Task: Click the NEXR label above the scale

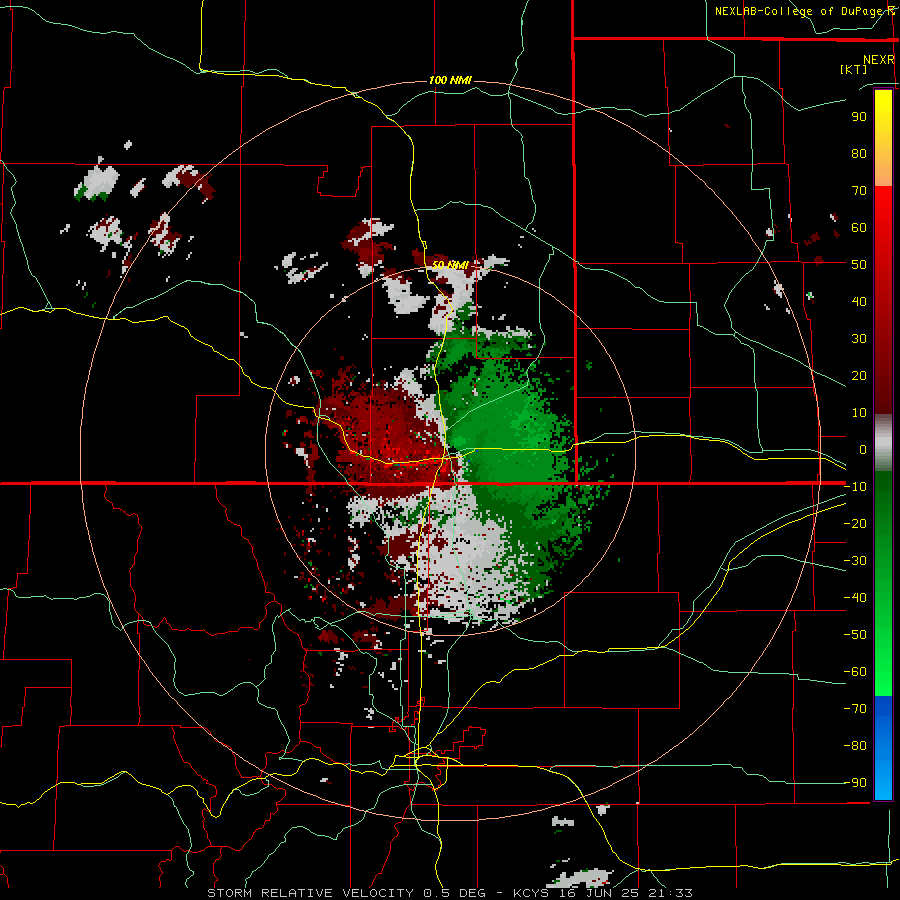Action: click(878, 60)
